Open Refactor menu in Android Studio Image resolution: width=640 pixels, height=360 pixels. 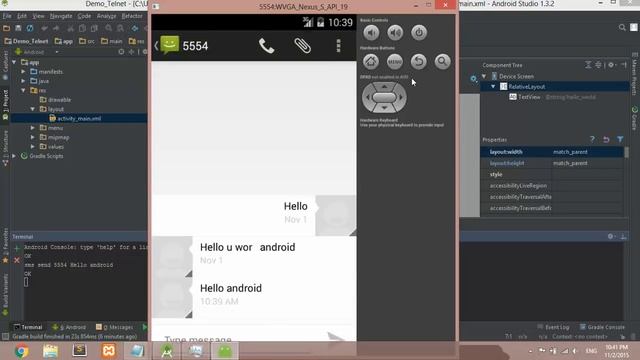tap(132, 16)
